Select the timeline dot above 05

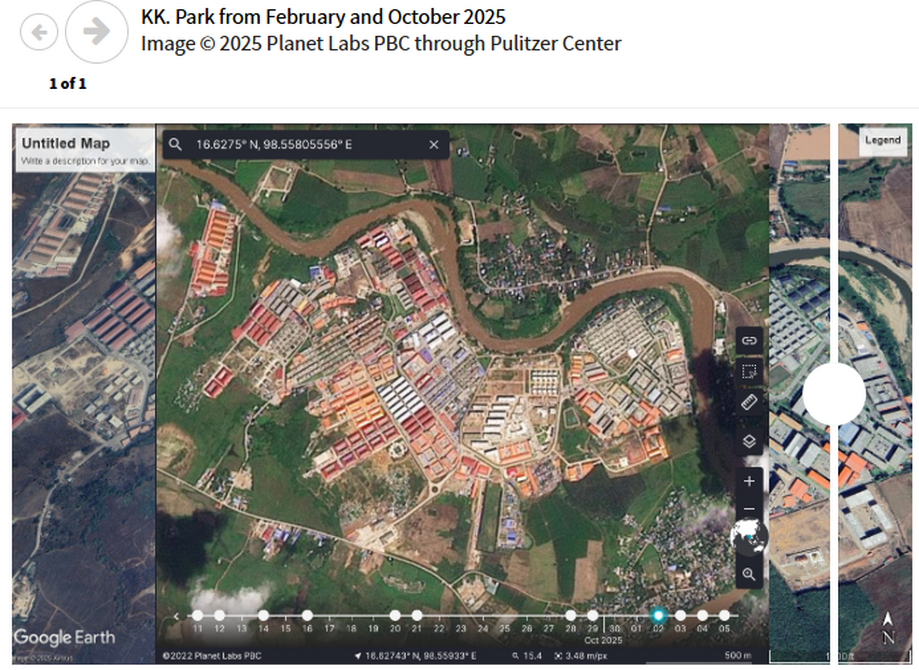[x=724, y=615]
